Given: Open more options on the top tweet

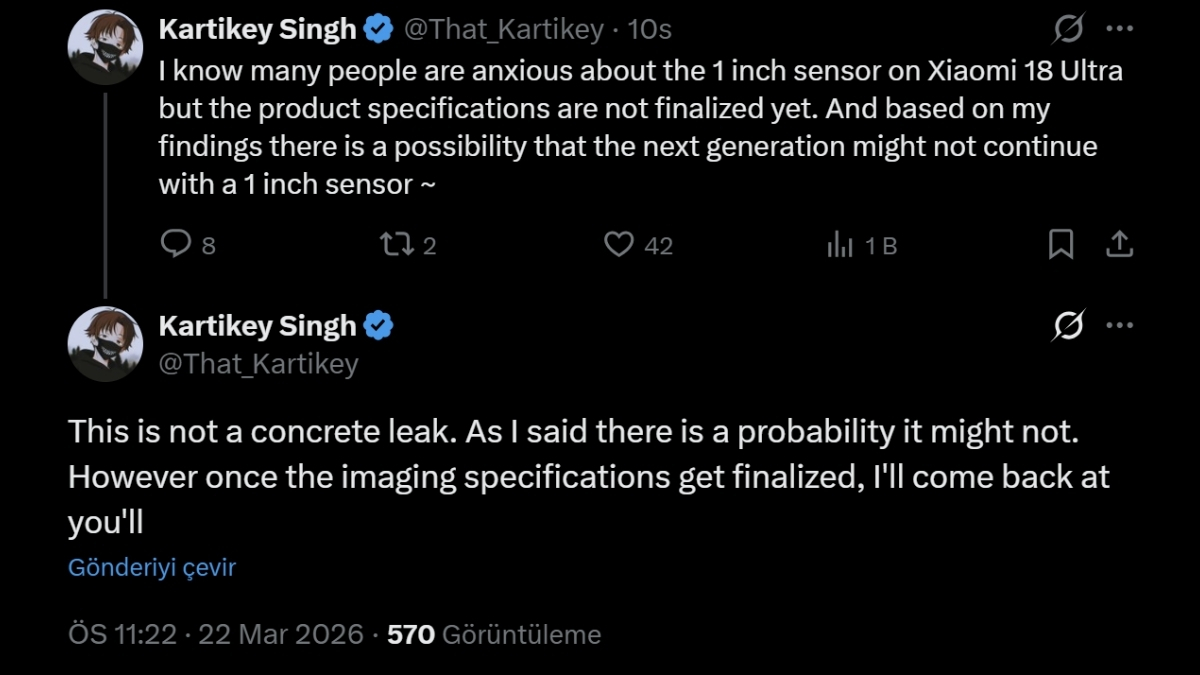Looking at the screenshot, I should [1120, 31].
